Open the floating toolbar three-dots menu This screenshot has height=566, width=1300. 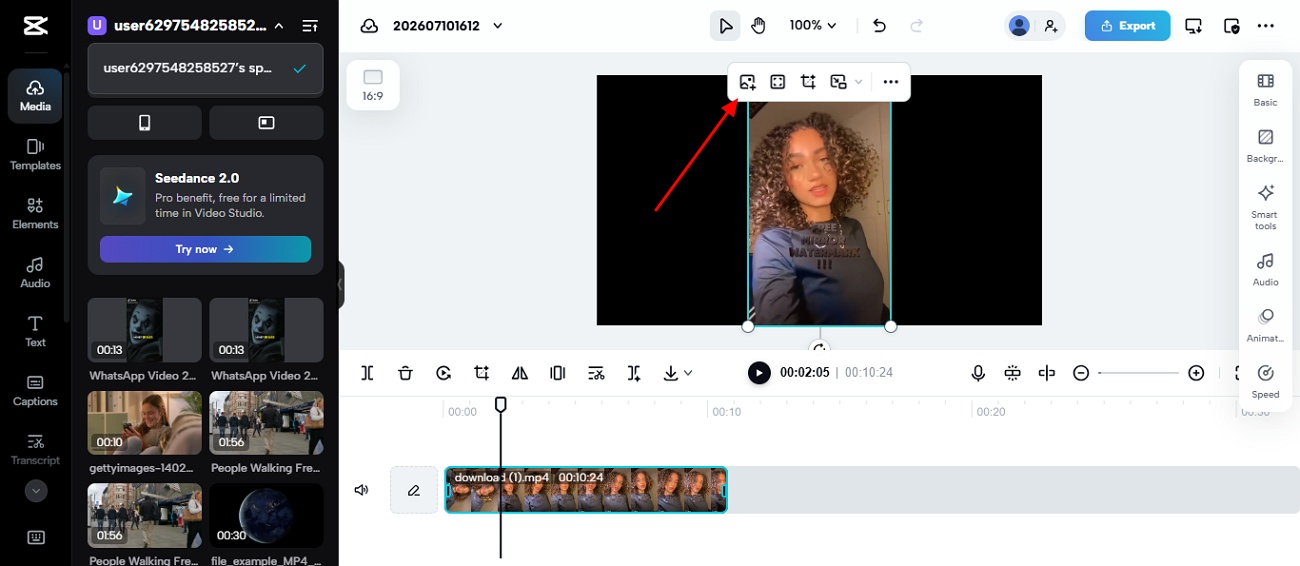[x=891, y=82]
